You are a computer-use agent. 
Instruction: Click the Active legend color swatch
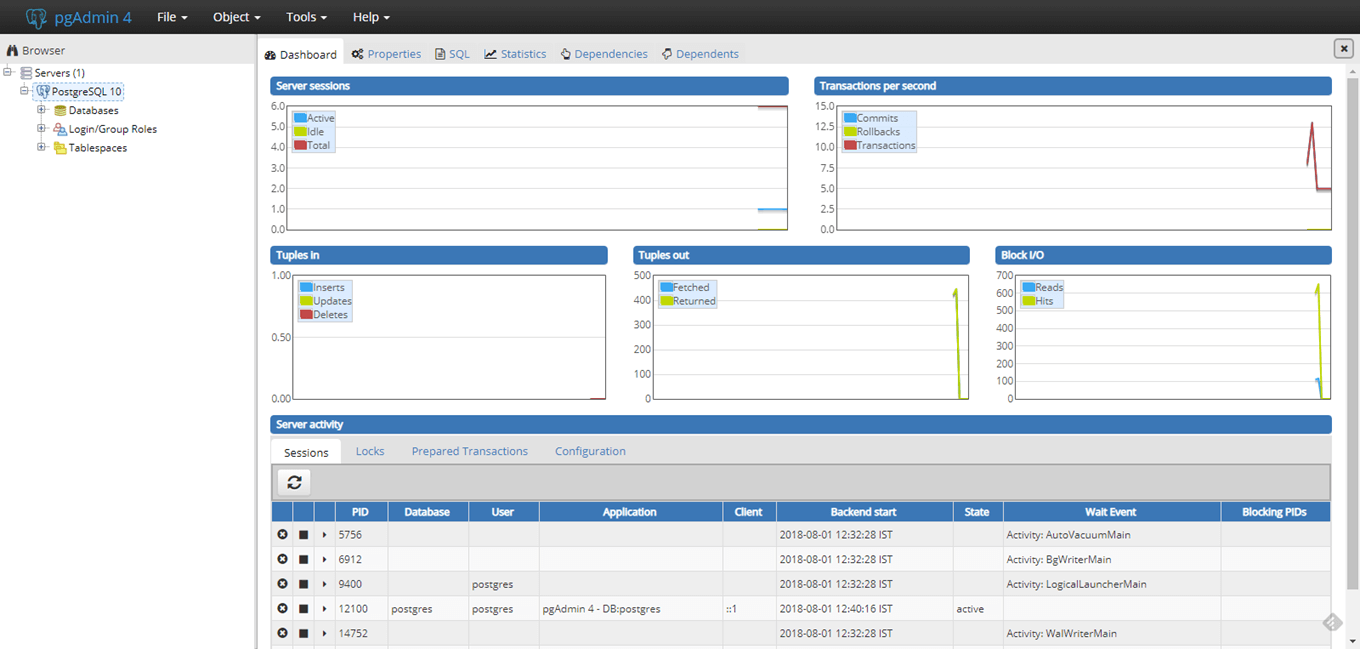[x=300, y=118]
